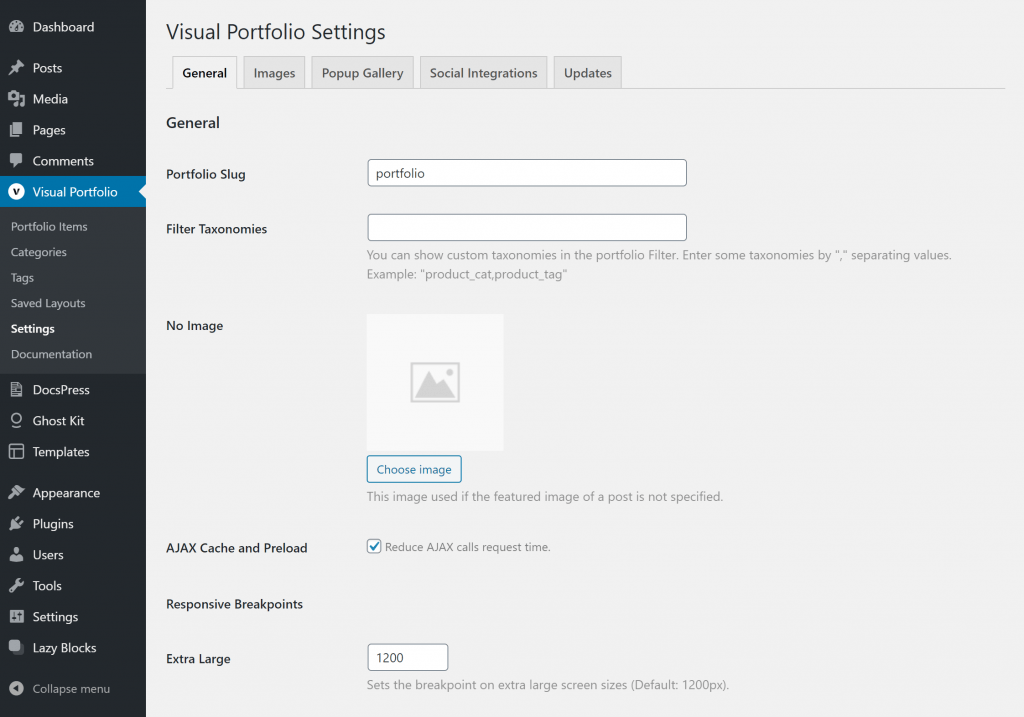Click the Comments speech bubble icon
This screenshot has width=1024, height=717.
coord(16,161)
